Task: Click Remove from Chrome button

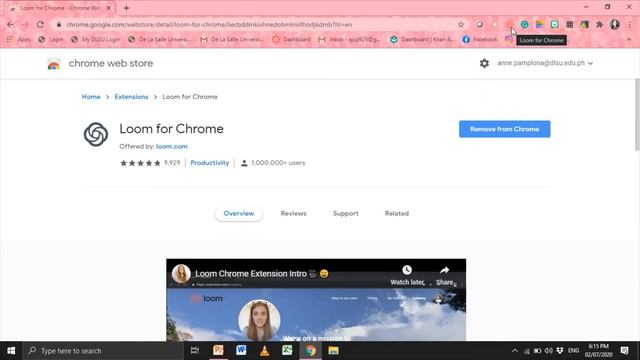Action: [504, 129]
